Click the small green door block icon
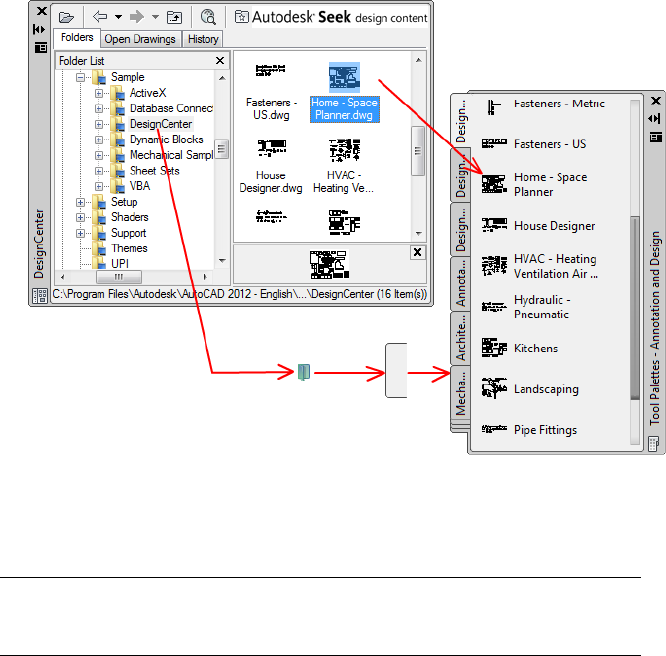The width and height of the screenshot is (666, 656). pos(304,372)
